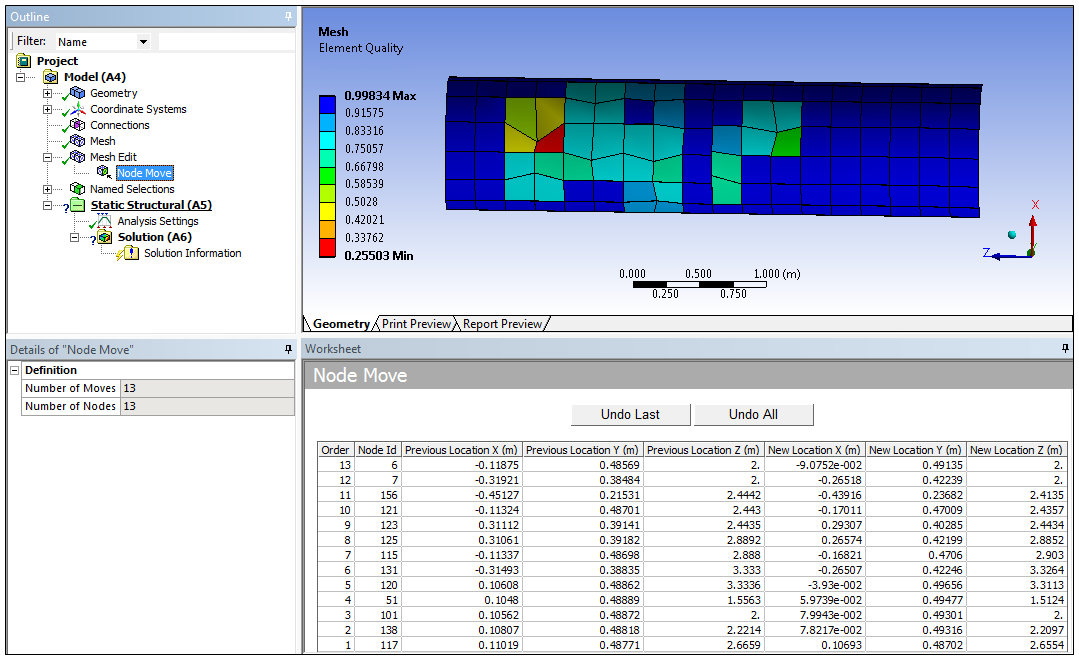
Task: Click the Solution Information icon
Action: pos(130,253)
